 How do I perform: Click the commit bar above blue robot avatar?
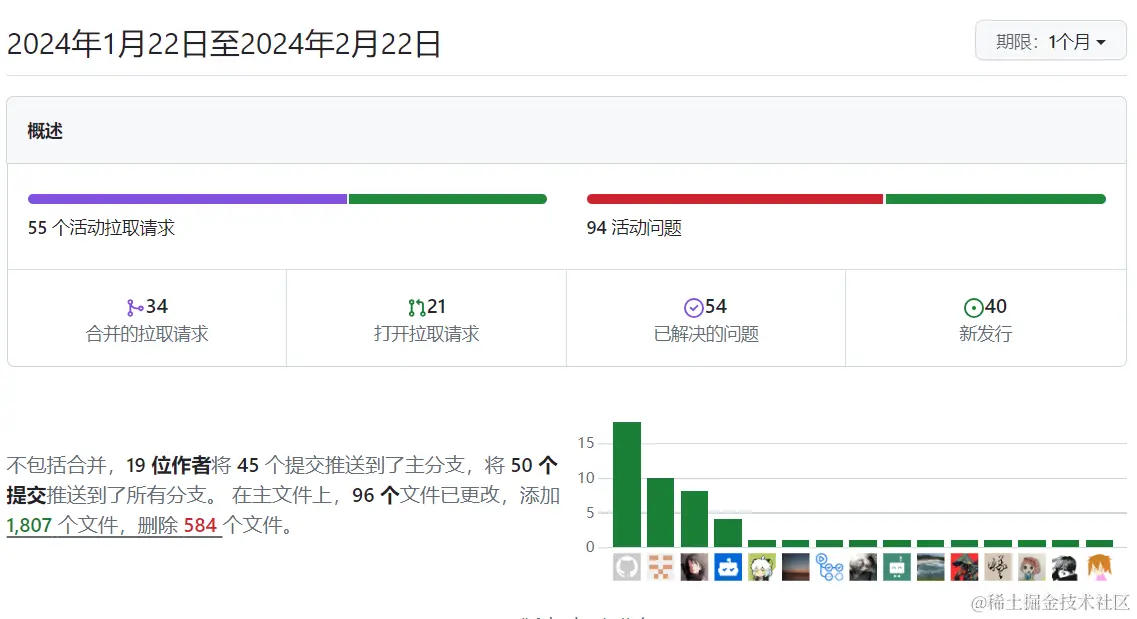pos(727,533)
